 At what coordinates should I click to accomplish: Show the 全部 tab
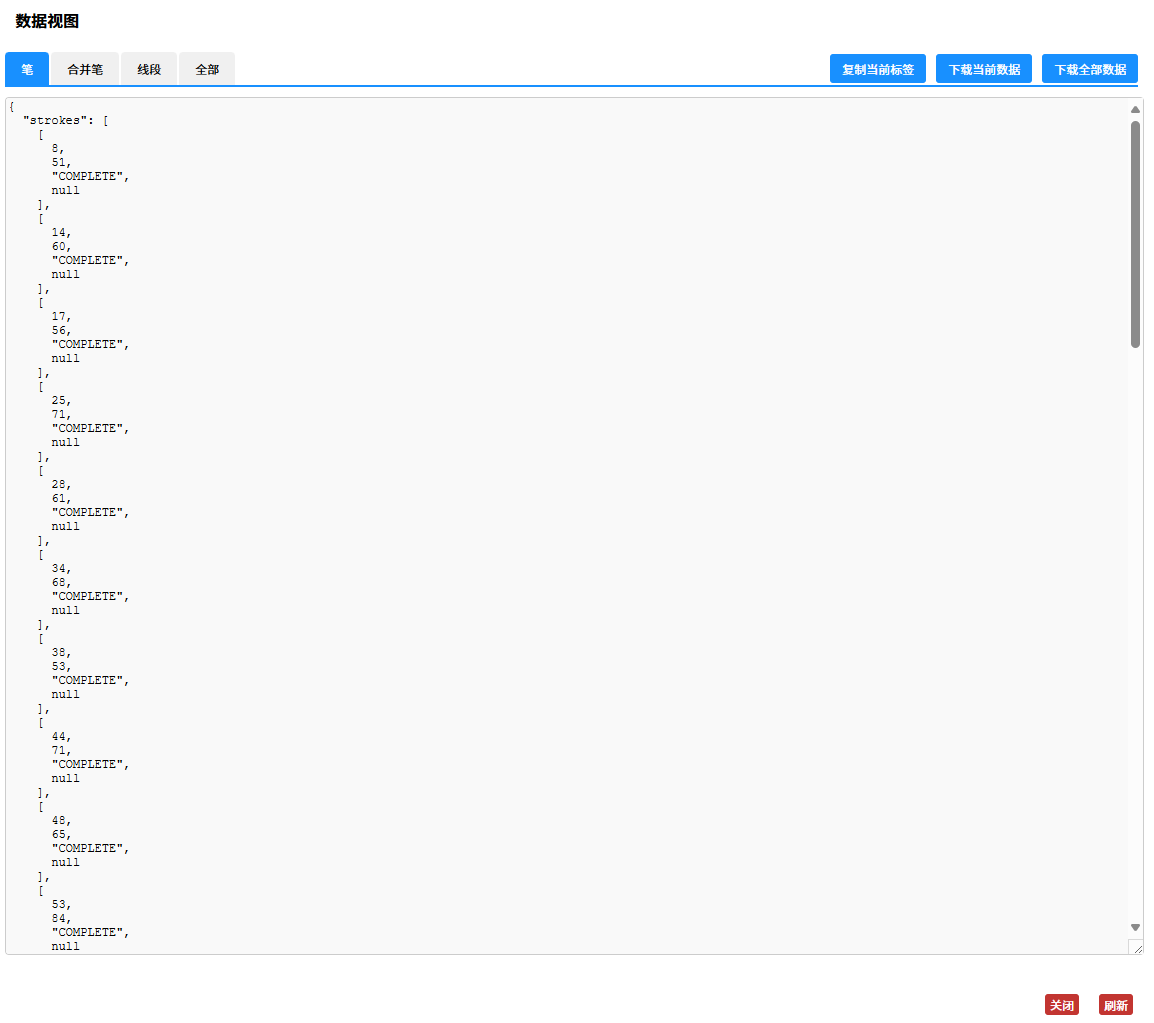coord(207,70)
